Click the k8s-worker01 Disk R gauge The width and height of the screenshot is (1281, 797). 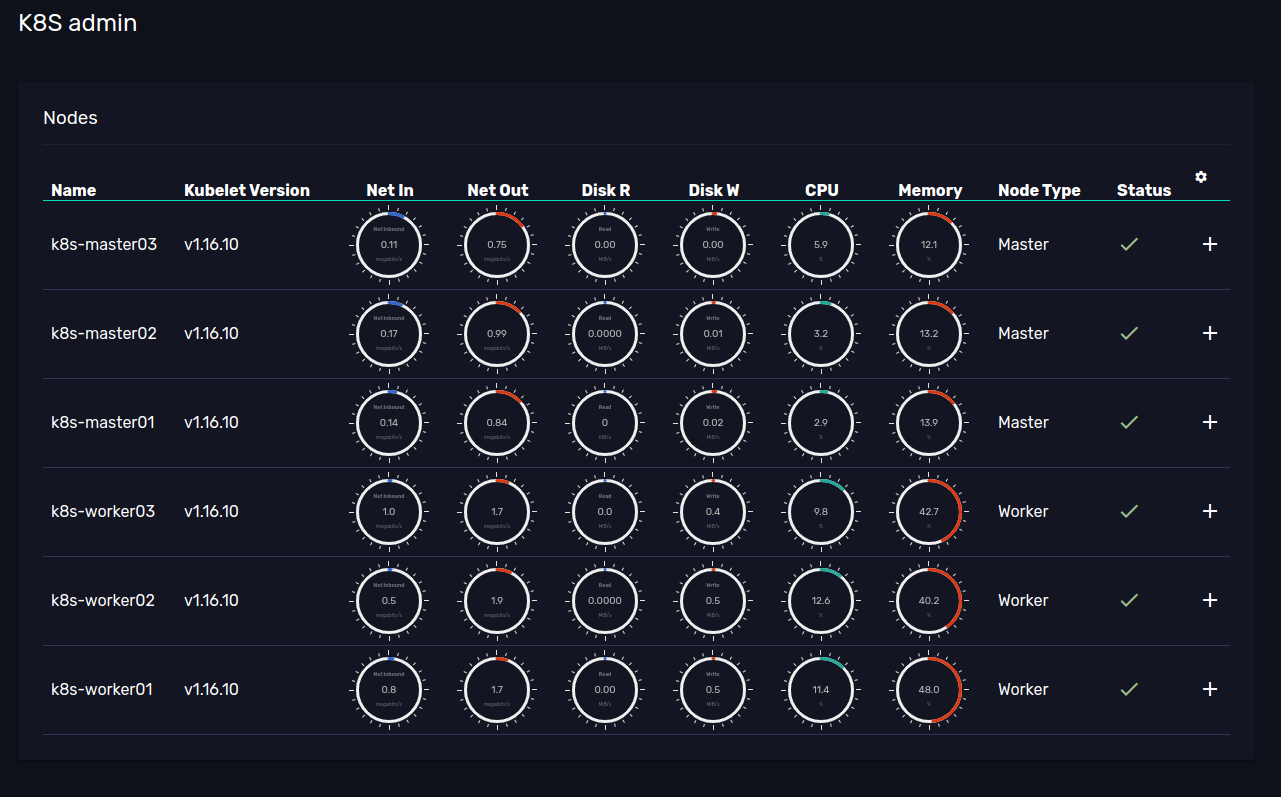click(606, 689)
